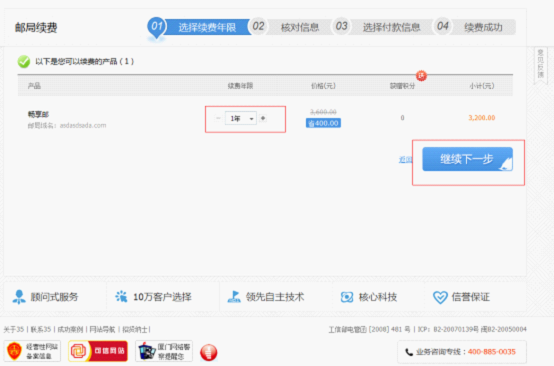This screenshot has height=366, width=554.
Task: Open the 网站导航 footer link
Action: [102, 329]
